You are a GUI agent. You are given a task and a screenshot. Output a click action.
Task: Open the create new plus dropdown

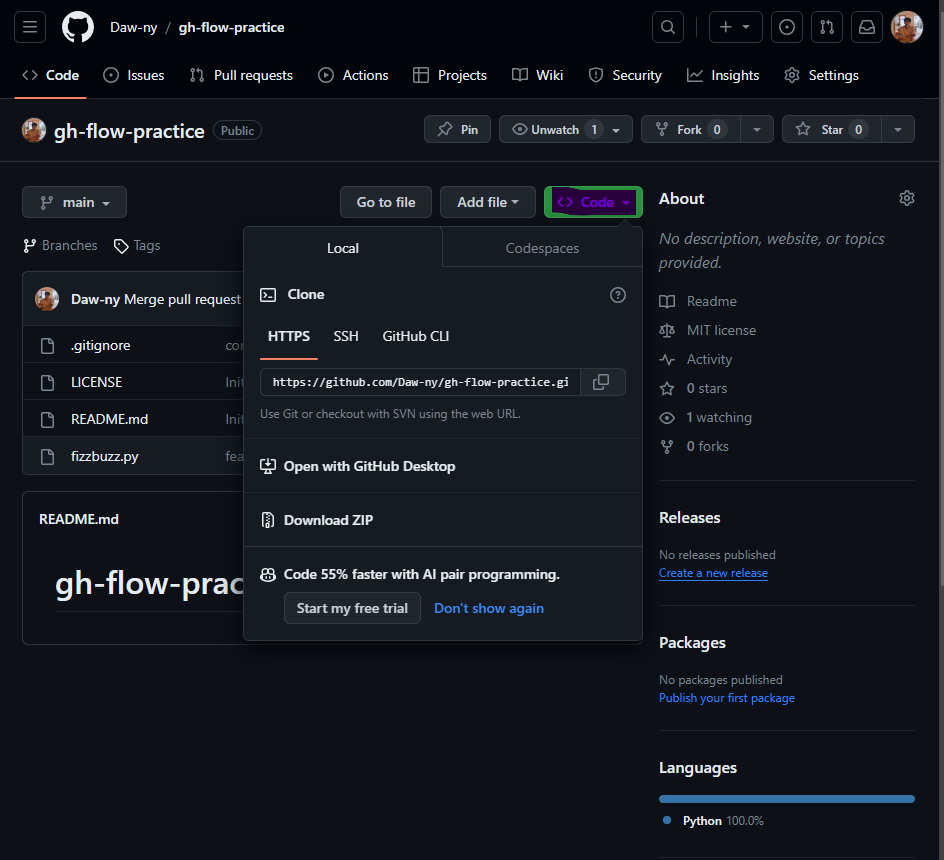tap(735, 27)
